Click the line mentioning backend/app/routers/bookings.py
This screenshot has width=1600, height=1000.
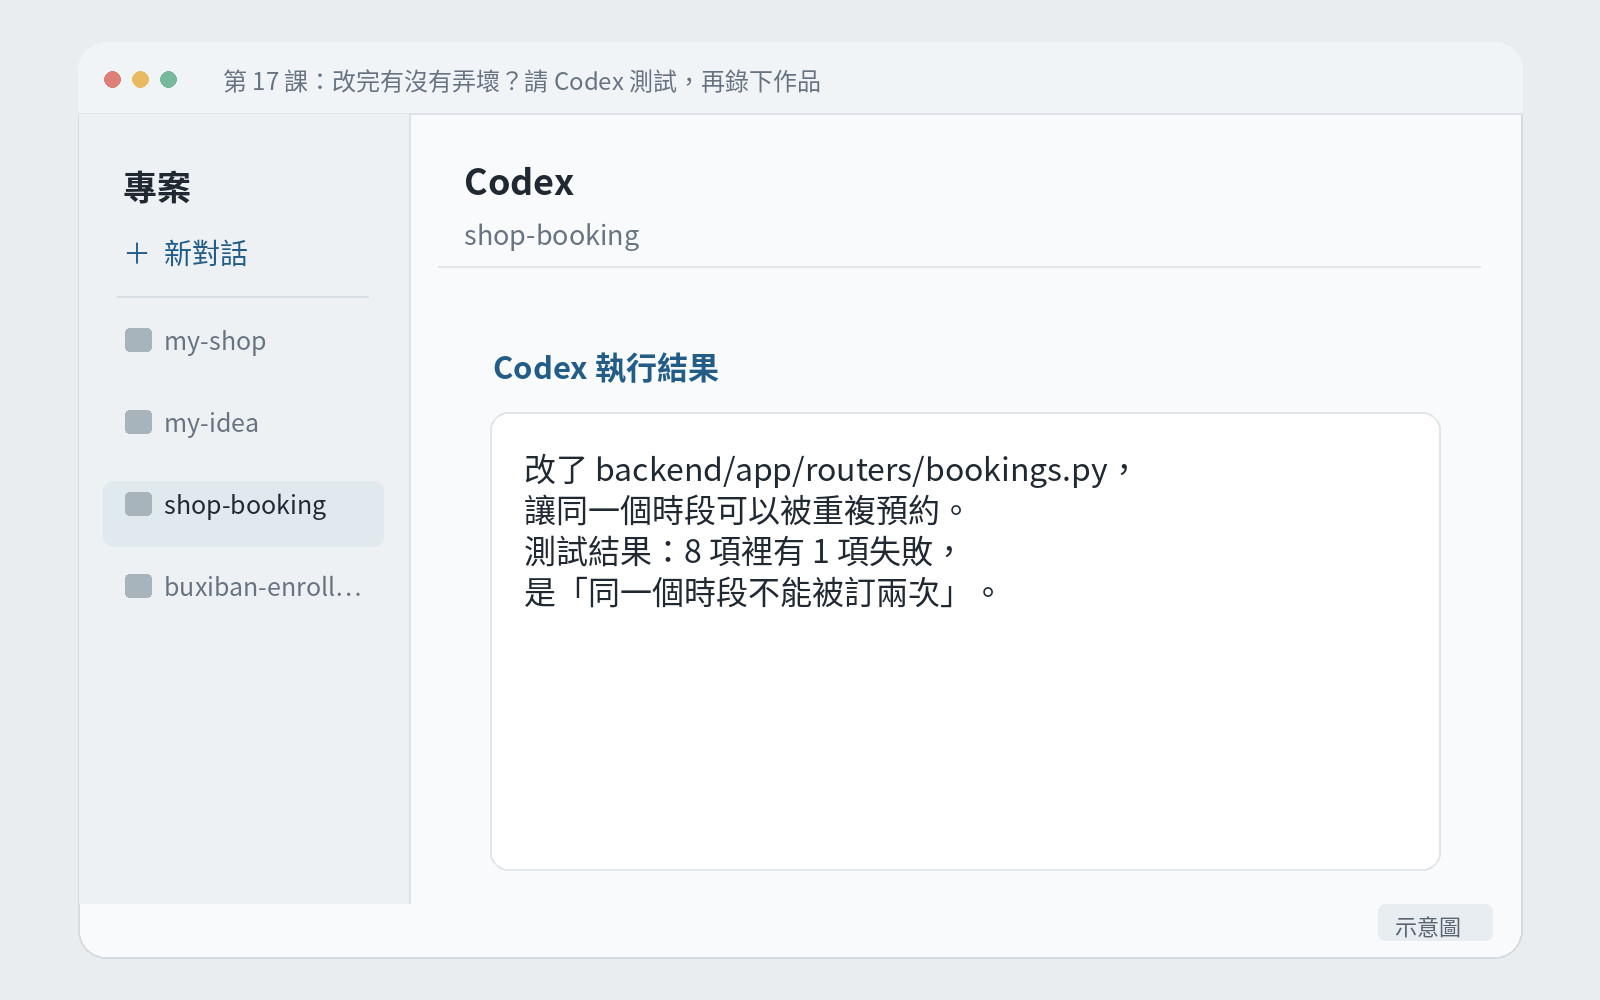[x=828, y=470]
